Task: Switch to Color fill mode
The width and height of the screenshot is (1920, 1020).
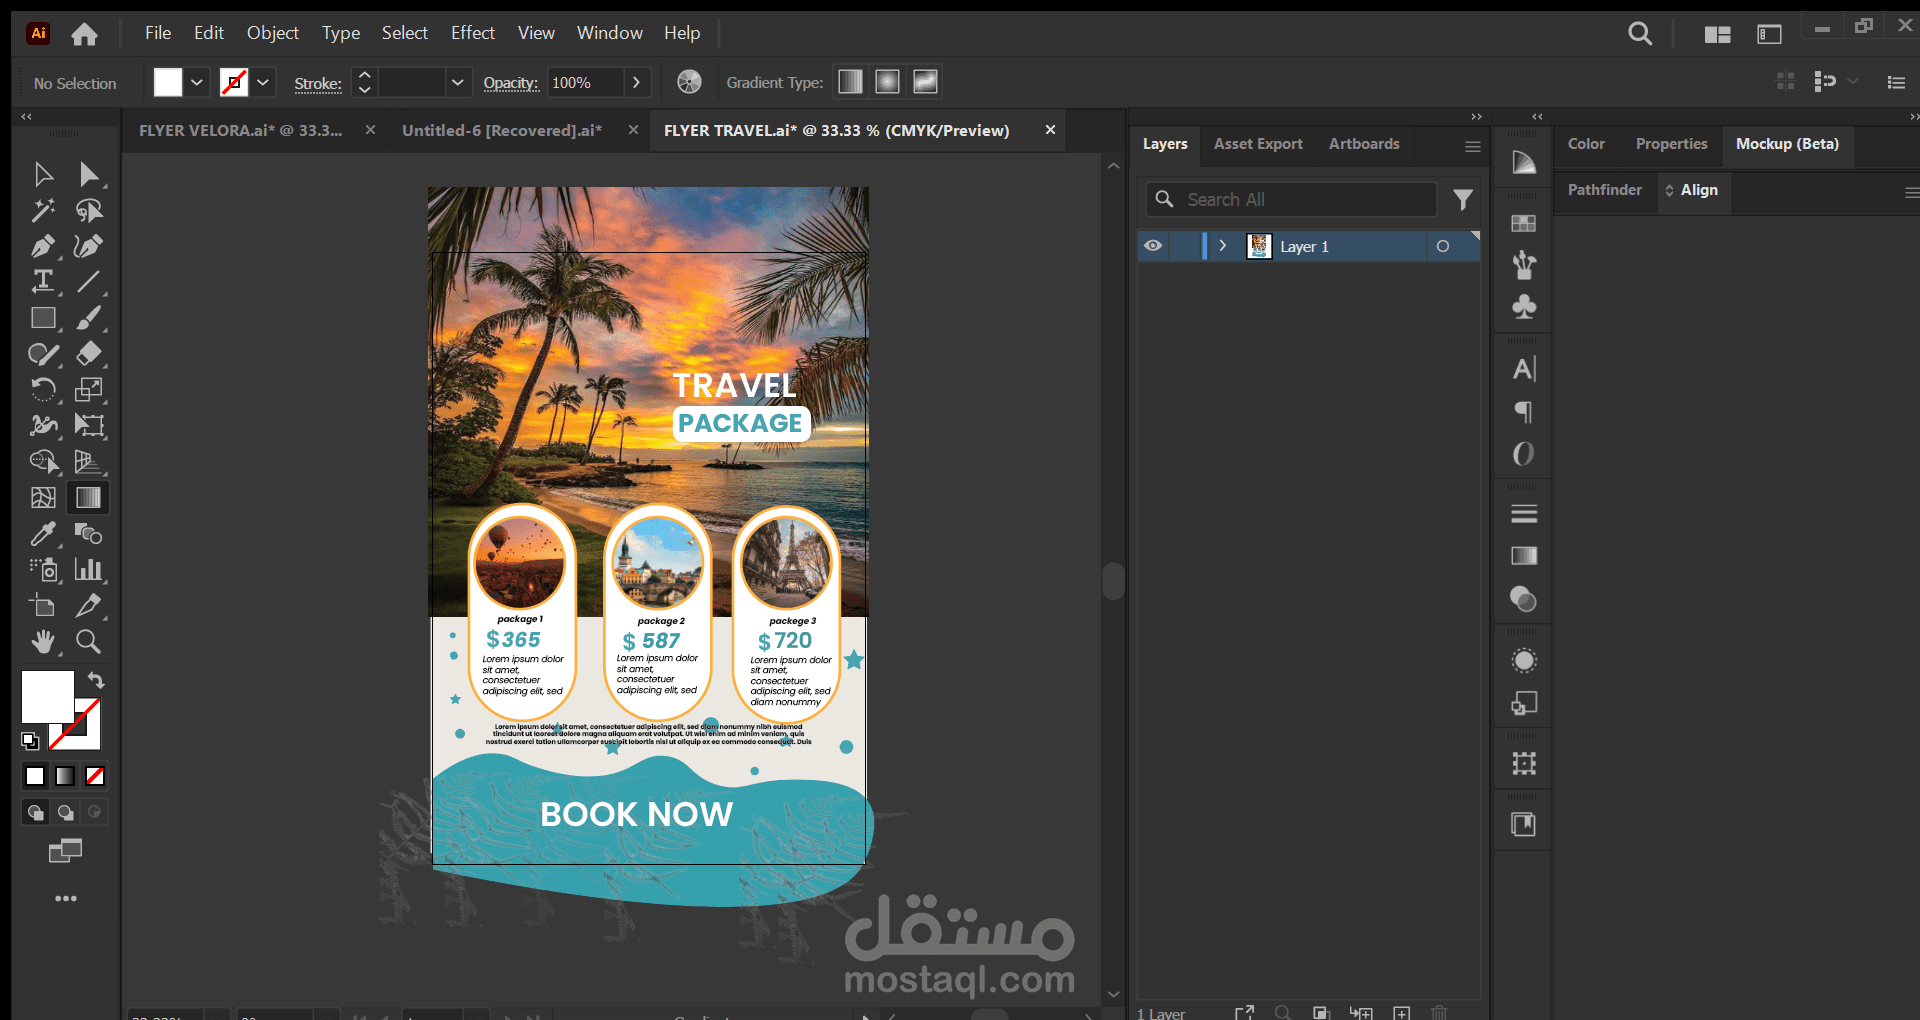Action: (35, 776)
